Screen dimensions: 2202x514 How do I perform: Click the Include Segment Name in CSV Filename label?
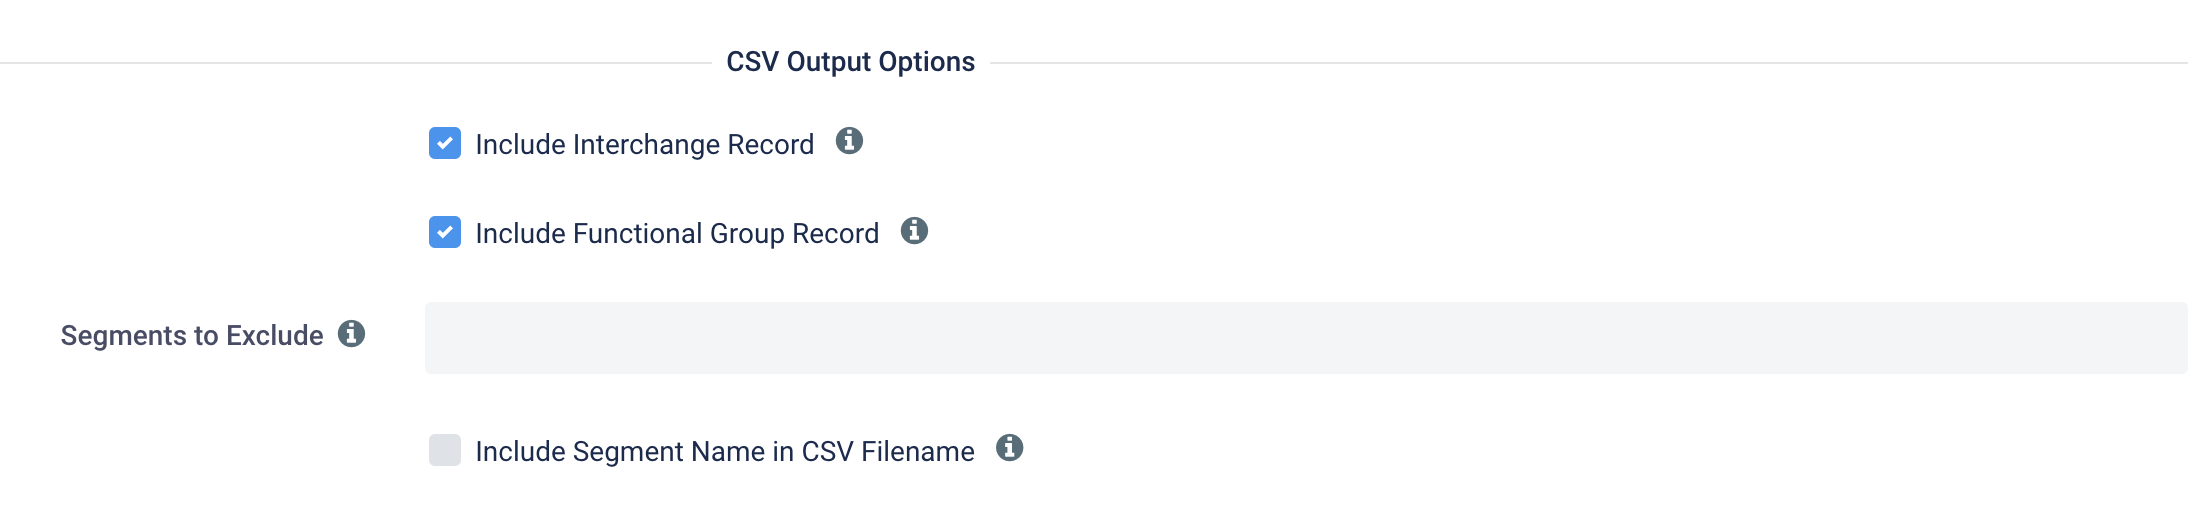(725, 452)
